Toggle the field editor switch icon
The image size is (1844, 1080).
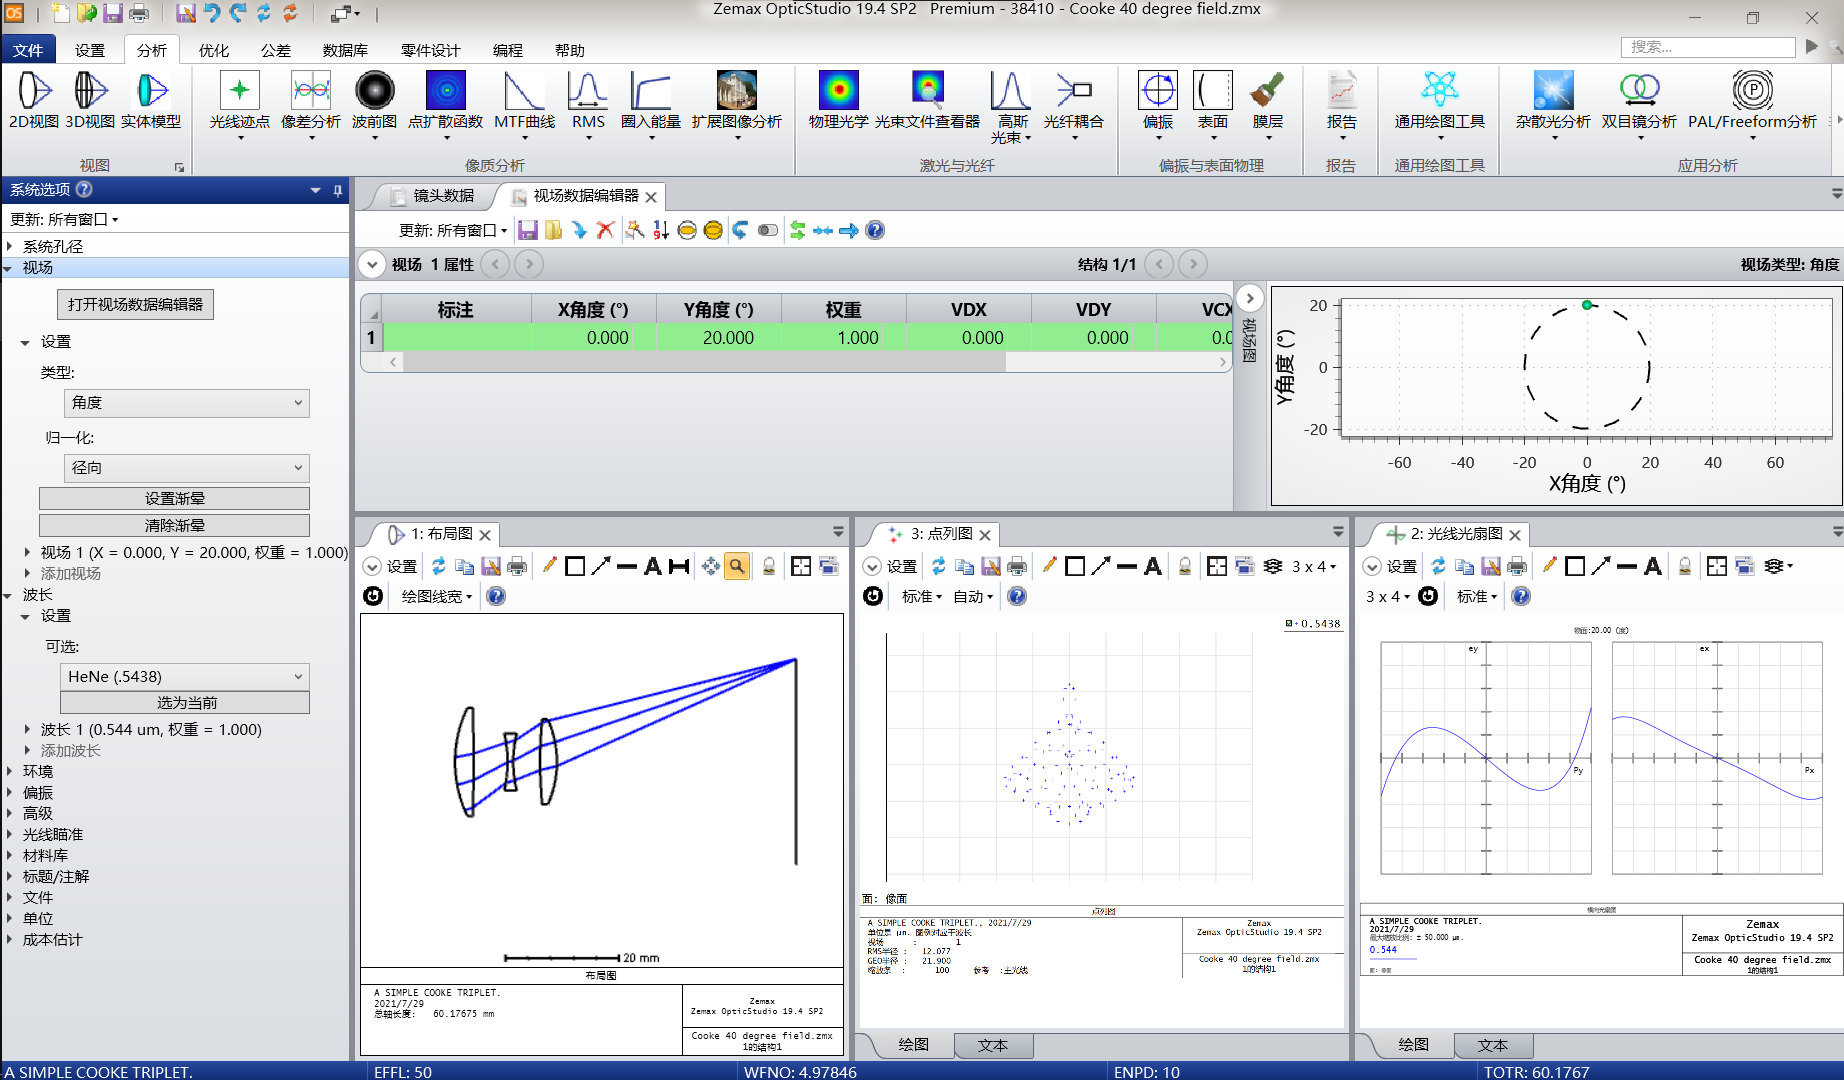[767, 230]
